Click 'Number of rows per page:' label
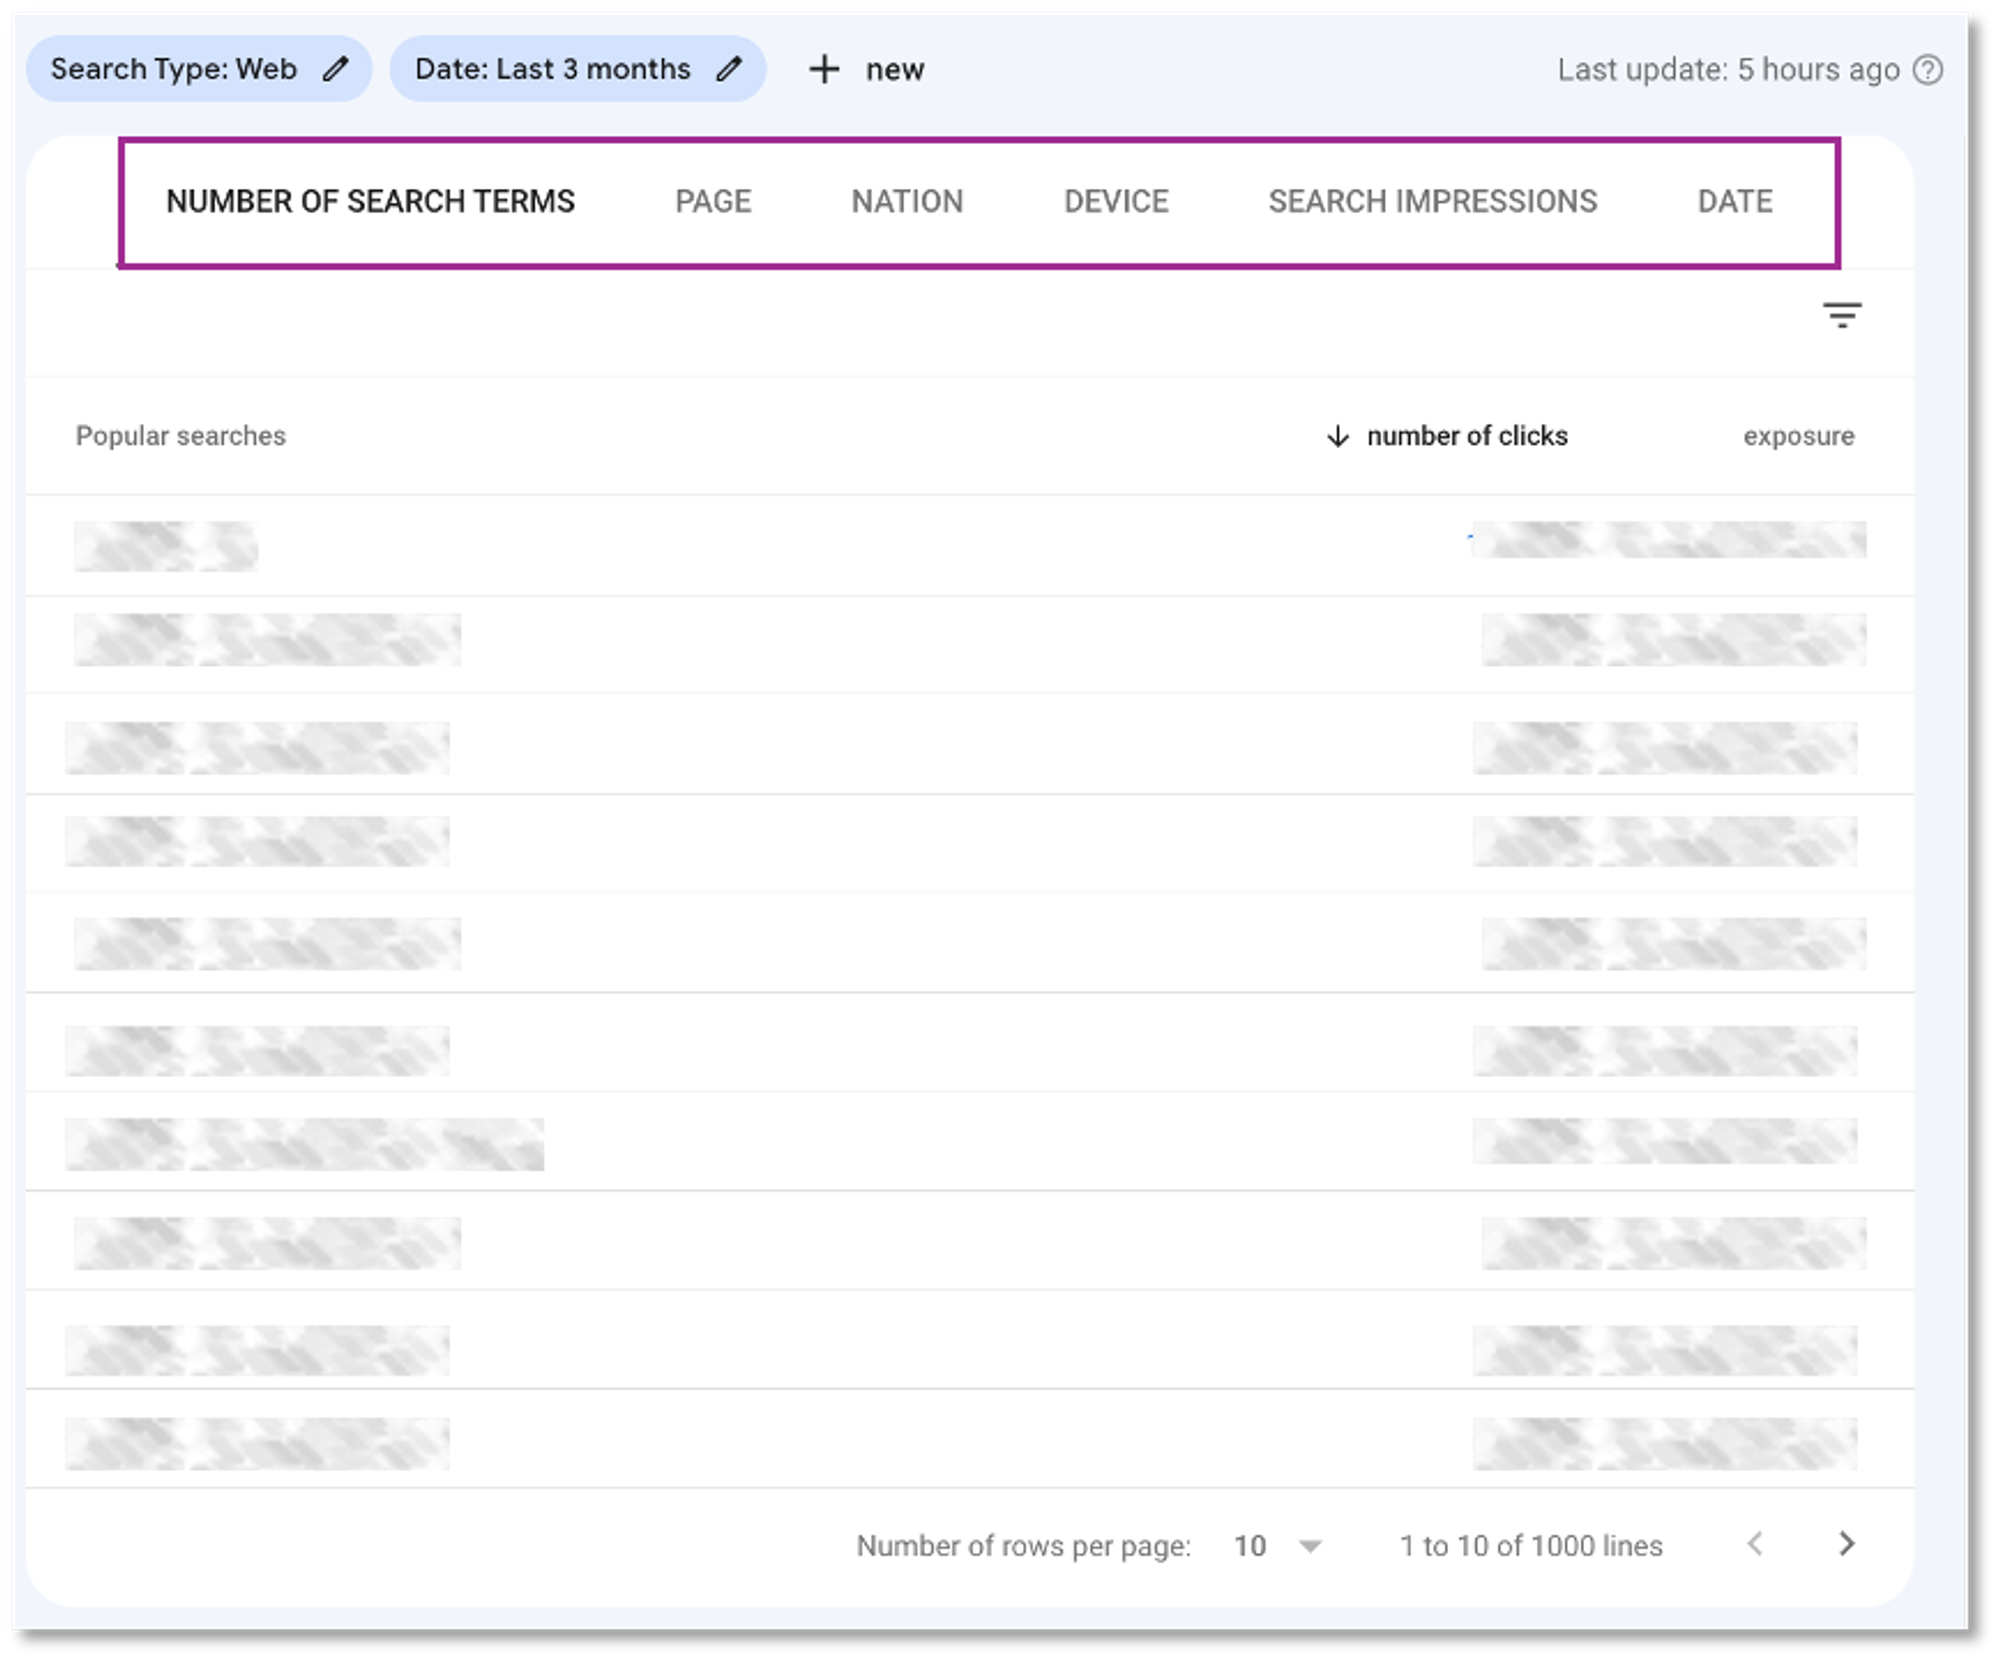 [1023, 1546]
